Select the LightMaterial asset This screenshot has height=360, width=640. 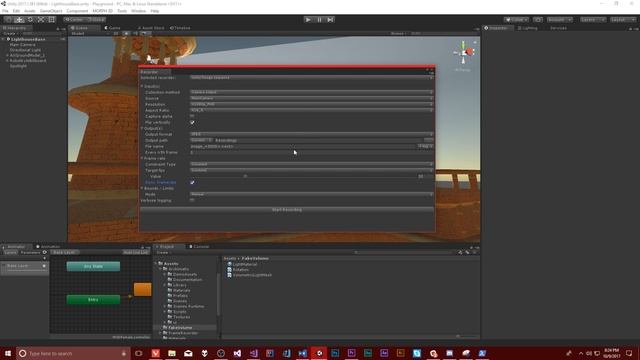(x=244, y=264)
